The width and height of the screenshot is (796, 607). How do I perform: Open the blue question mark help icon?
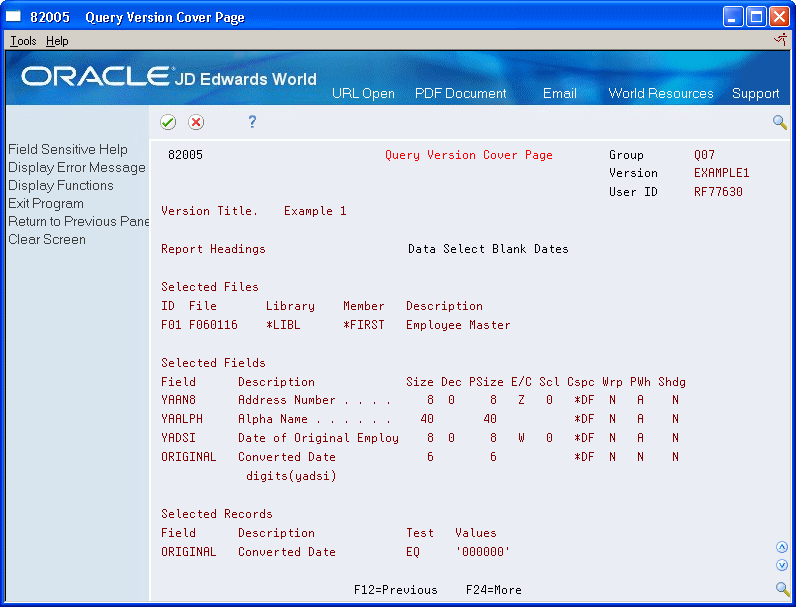coord(252,122)
